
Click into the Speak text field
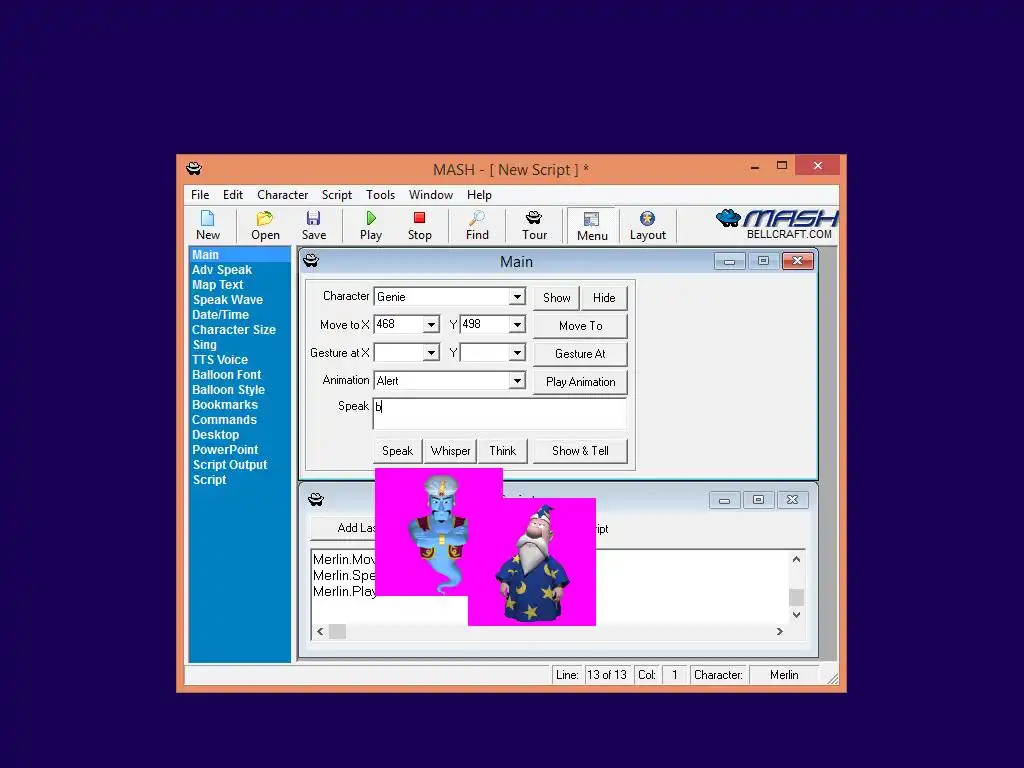tap(500, 413)
